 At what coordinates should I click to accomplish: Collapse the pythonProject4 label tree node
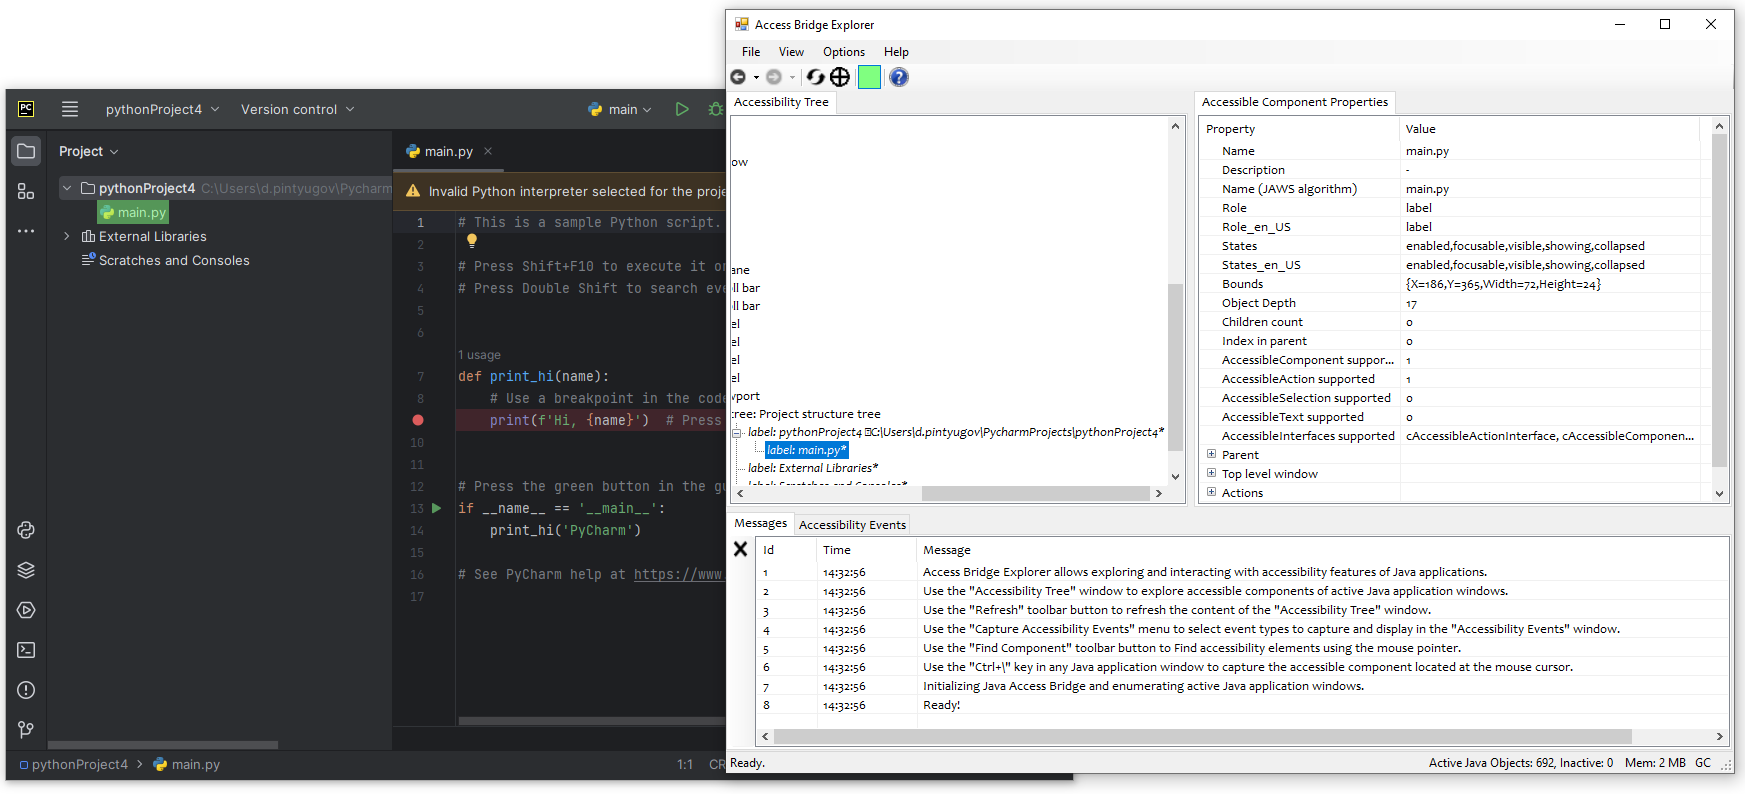(x=737, y=433)
